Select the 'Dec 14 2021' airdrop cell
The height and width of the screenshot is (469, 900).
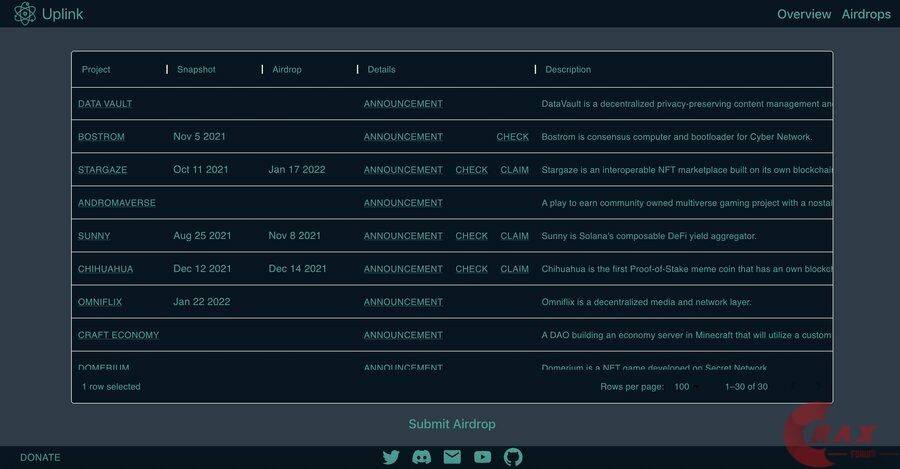[297, 269]
